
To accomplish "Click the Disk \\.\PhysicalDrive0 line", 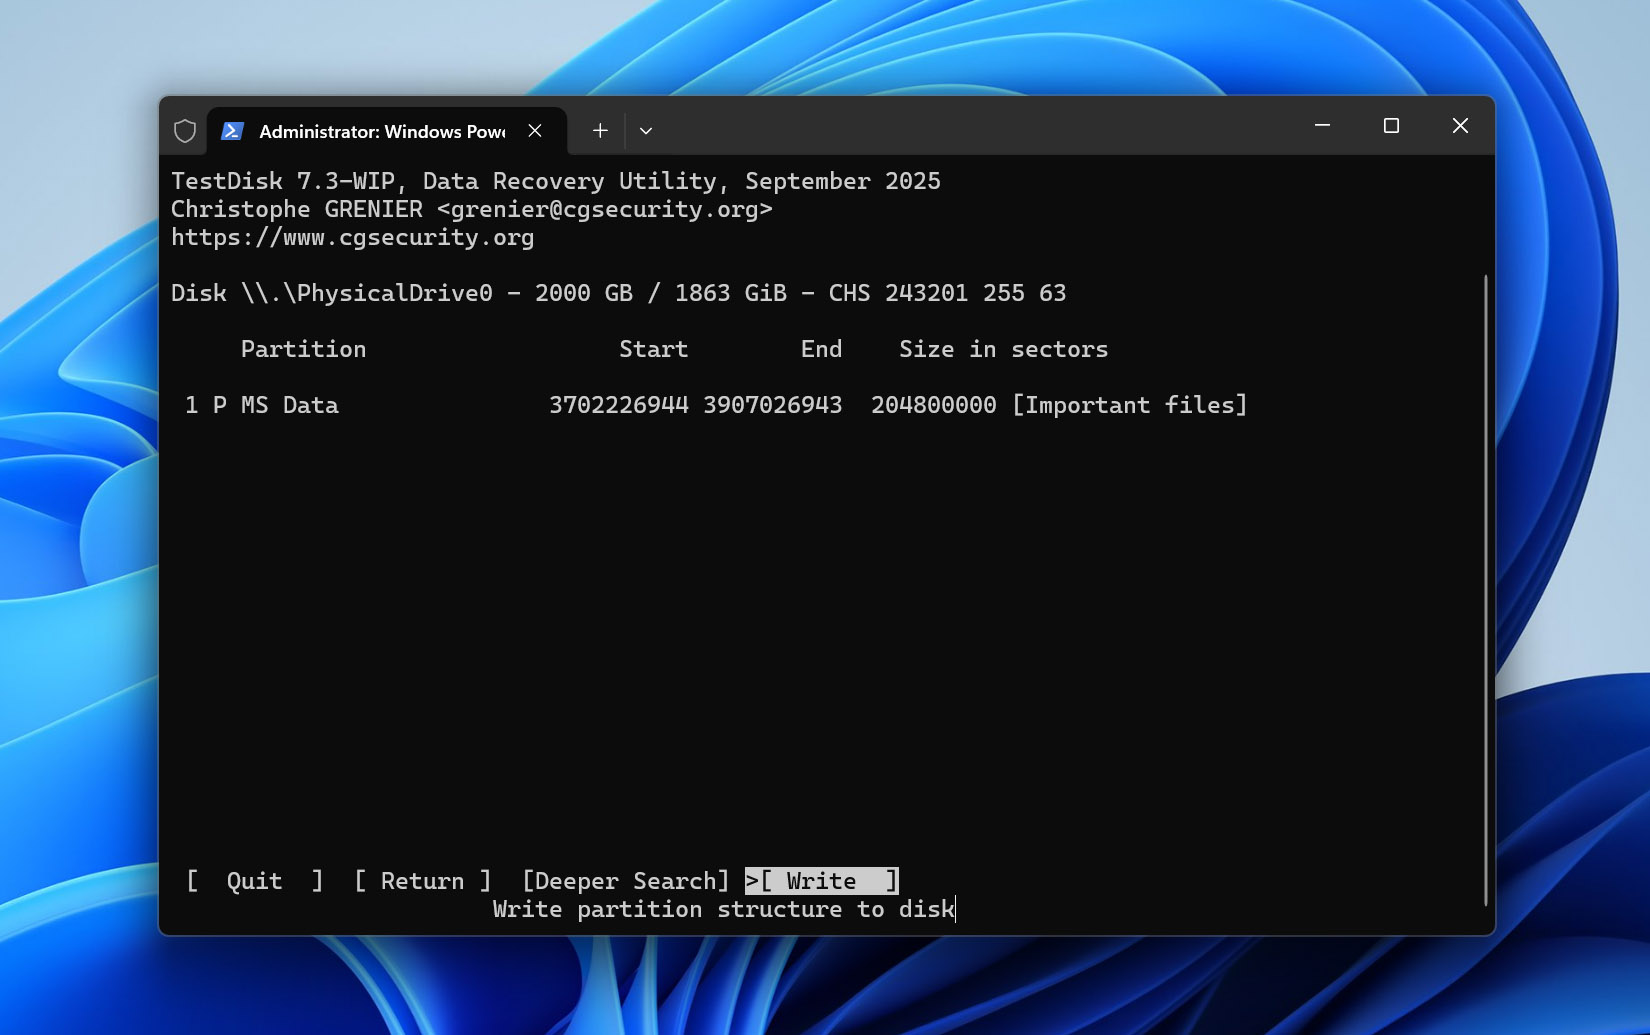I will coord(619,293).
